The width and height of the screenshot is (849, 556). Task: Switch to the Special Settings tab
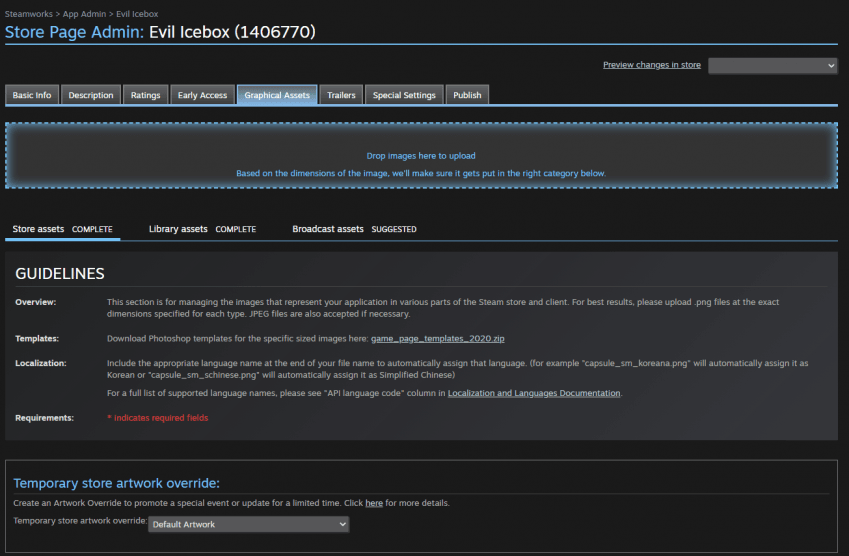[404, 95]
